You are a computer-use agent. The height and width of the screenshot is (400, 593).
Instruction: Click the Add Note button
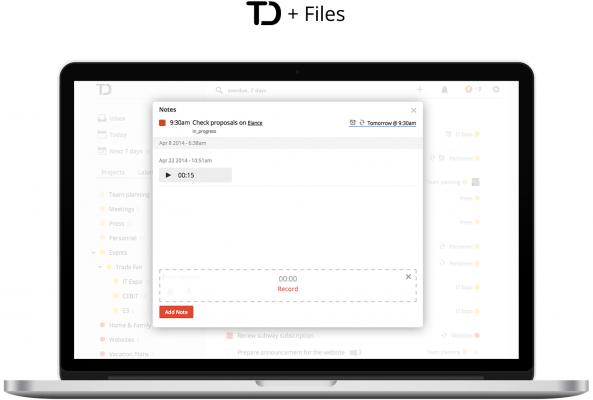tap(176, 312)
